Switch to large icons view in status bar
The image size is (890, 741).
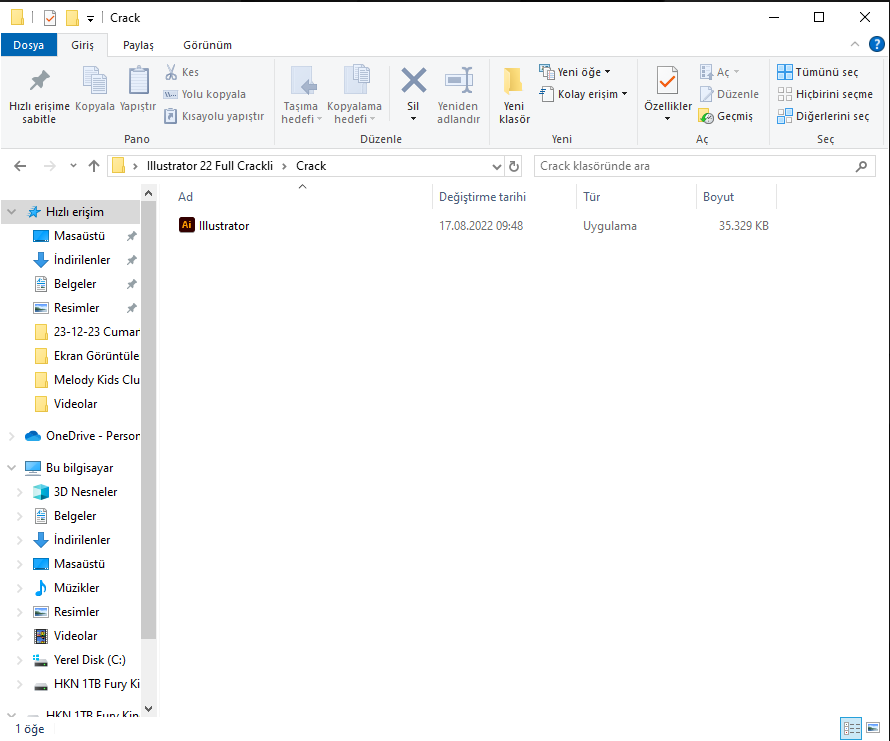pos(873,728)
